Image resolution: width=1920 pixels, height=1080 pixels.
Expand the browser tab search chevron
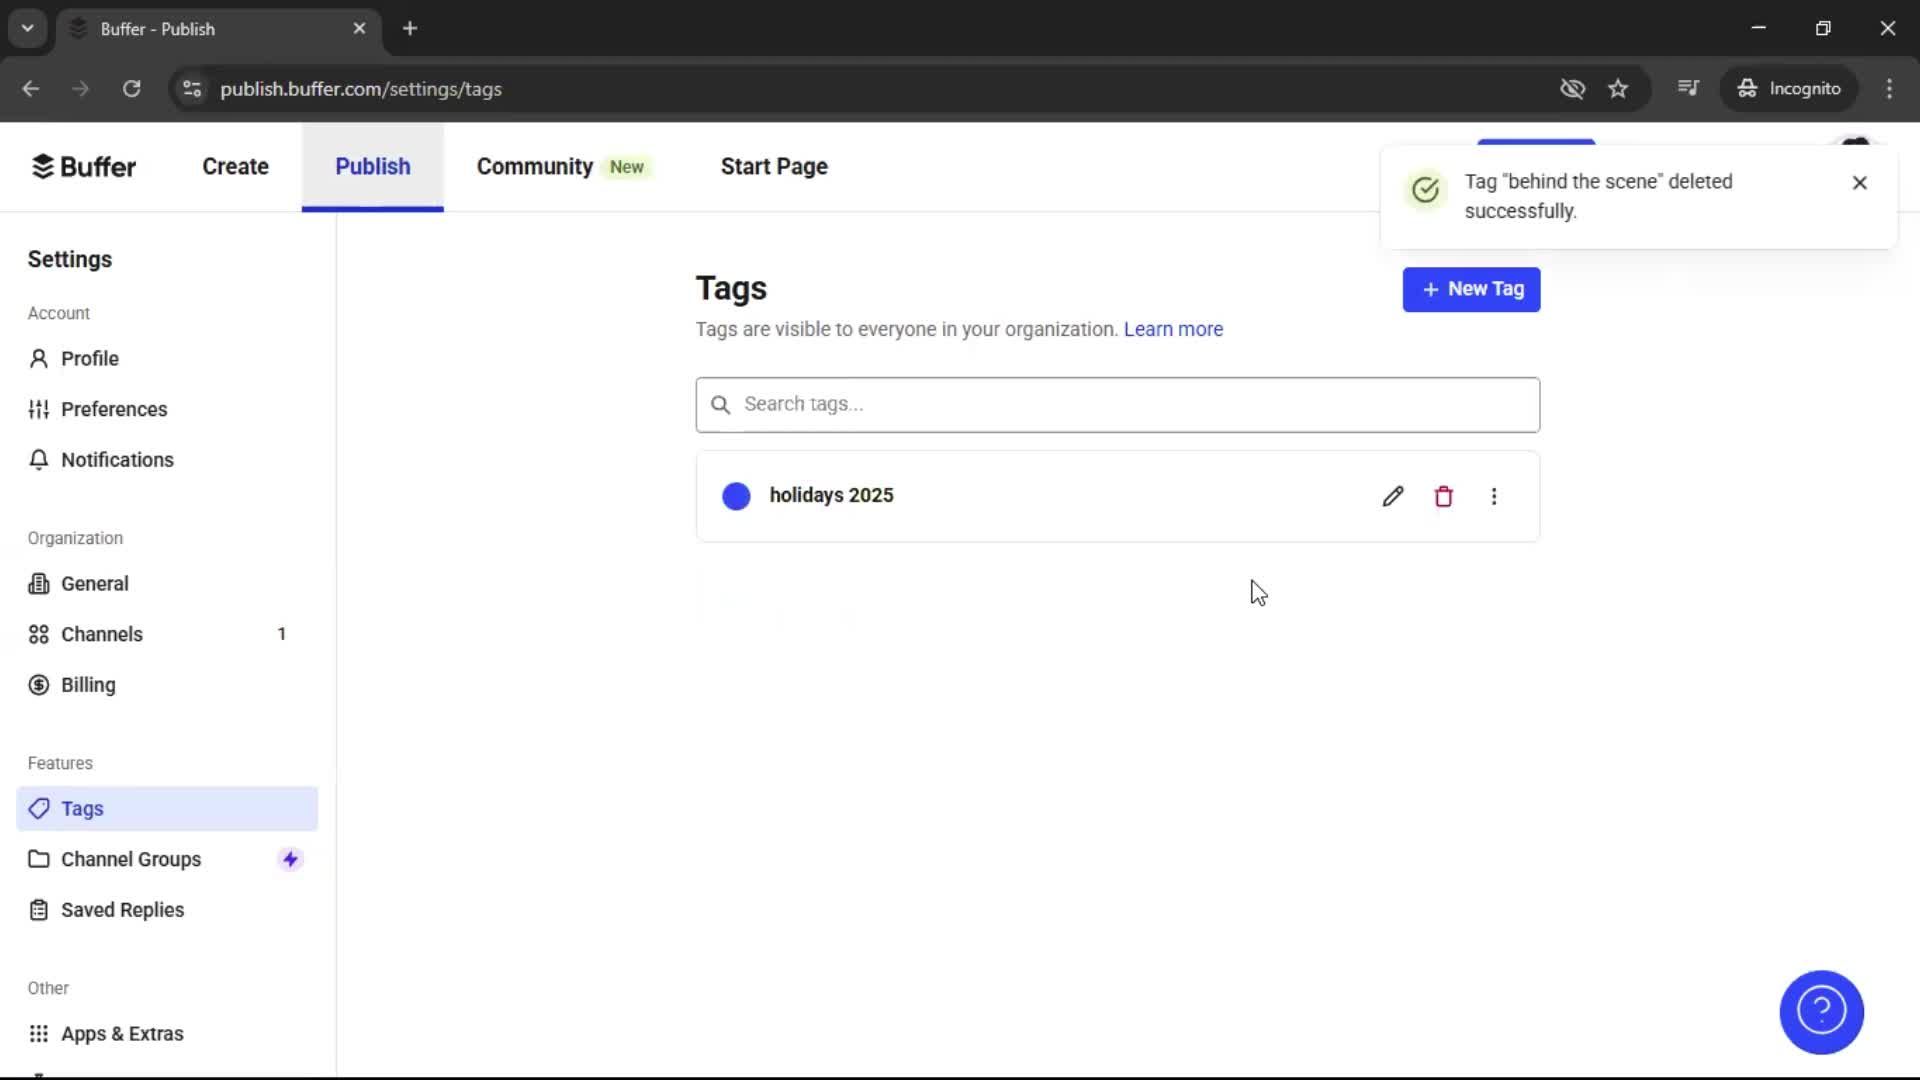pos(27,27)
